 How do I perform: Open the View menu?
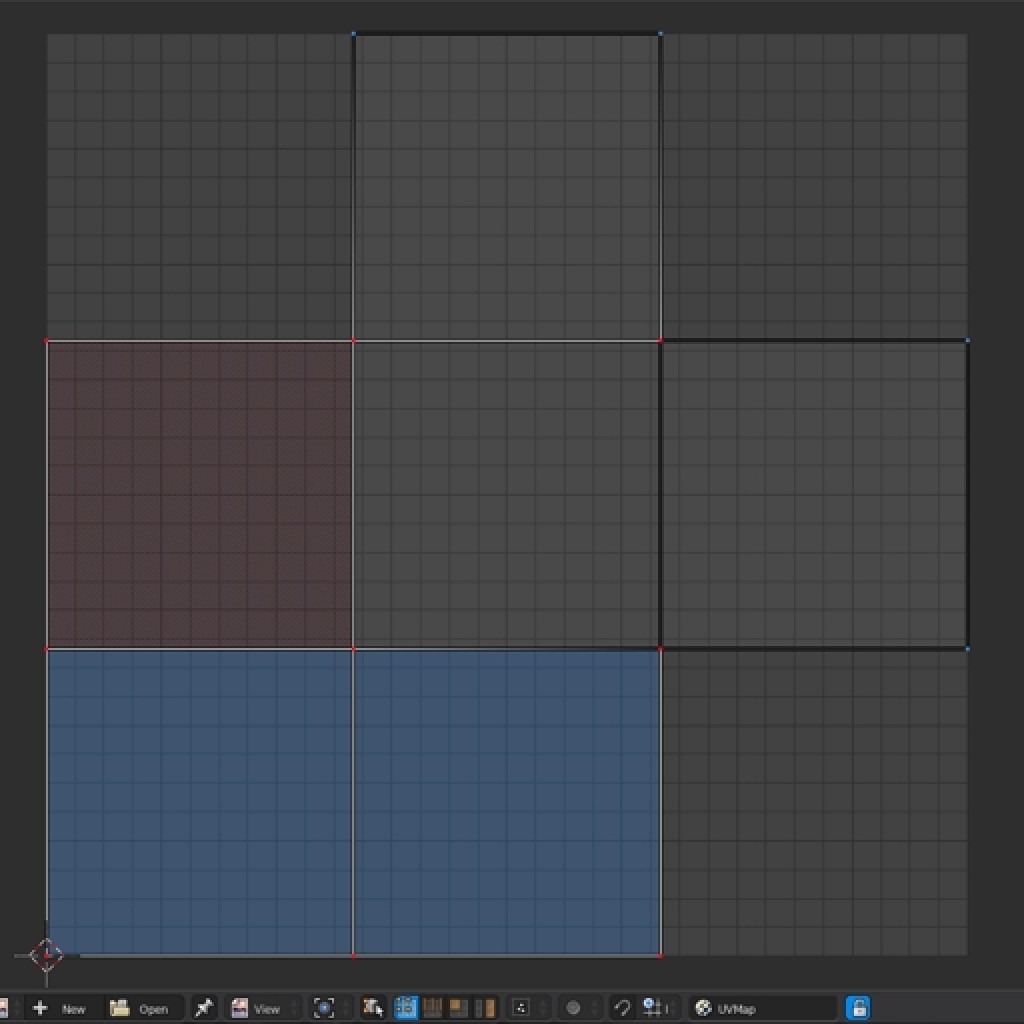pos(263,1008)
